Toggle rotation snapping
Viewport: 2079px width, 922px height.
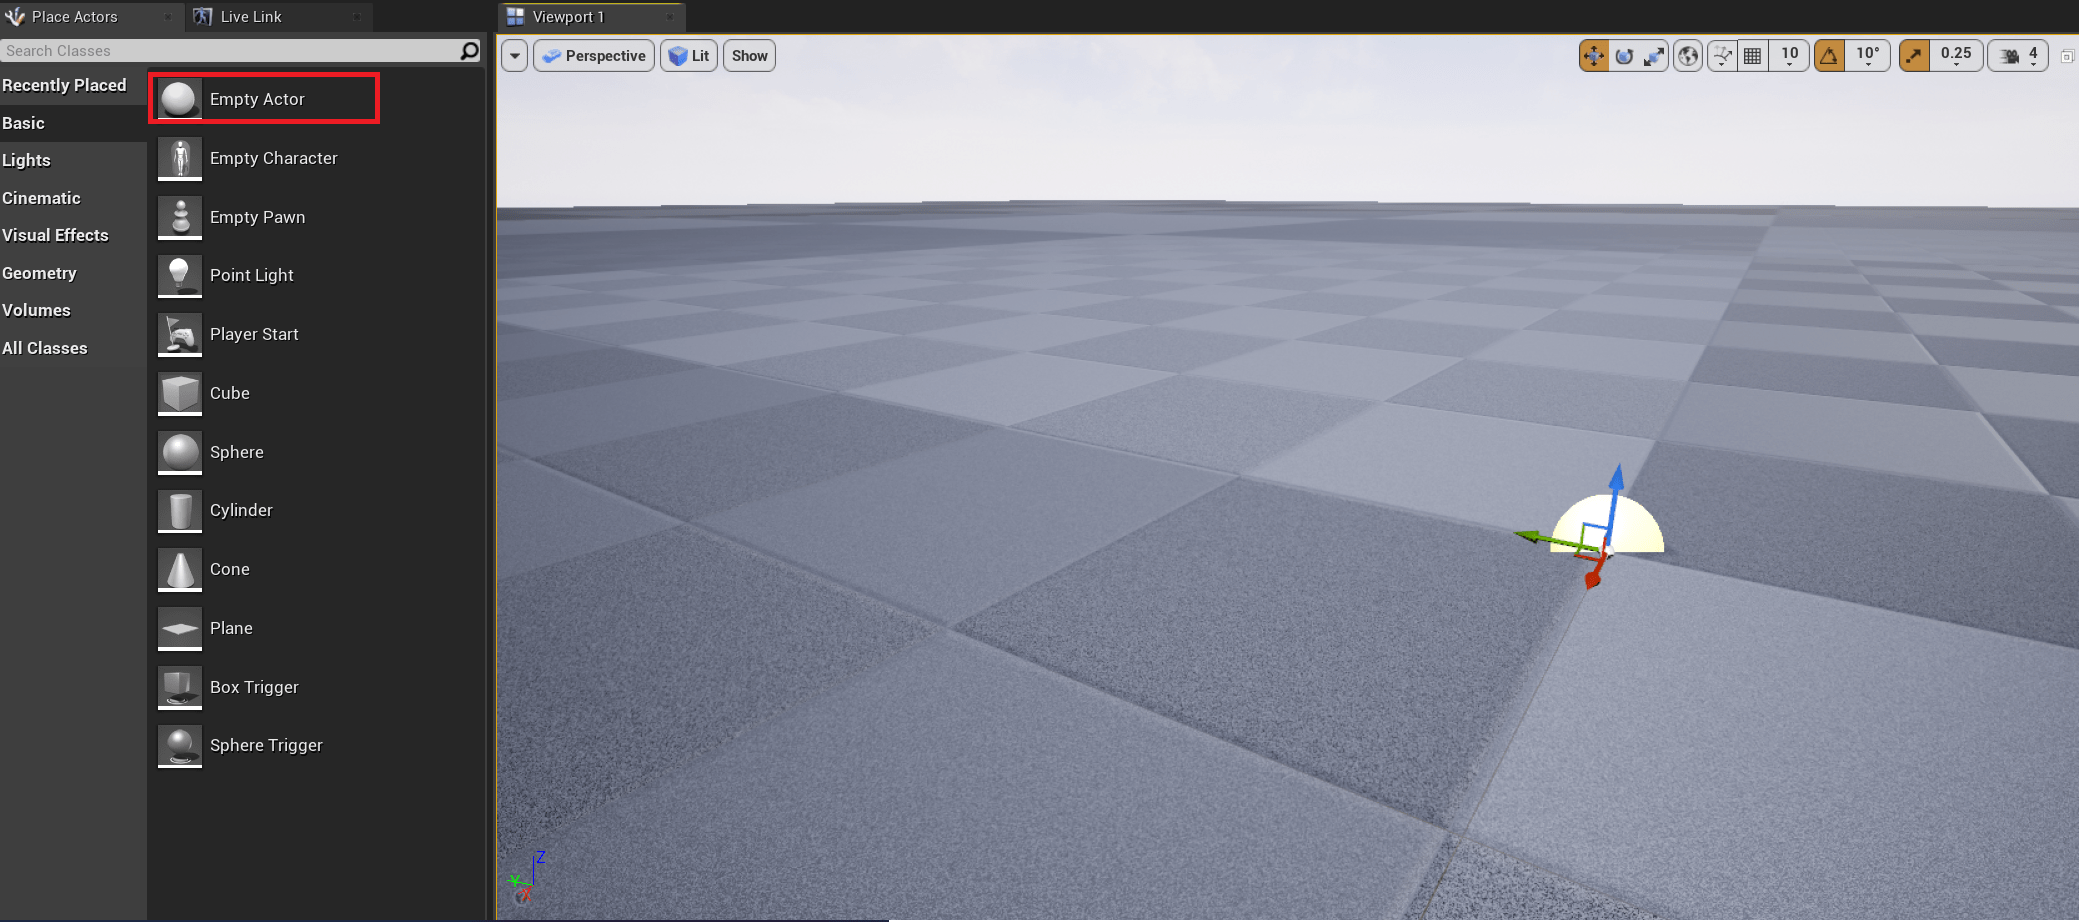pyautogui.click(x=1828, y=55)
